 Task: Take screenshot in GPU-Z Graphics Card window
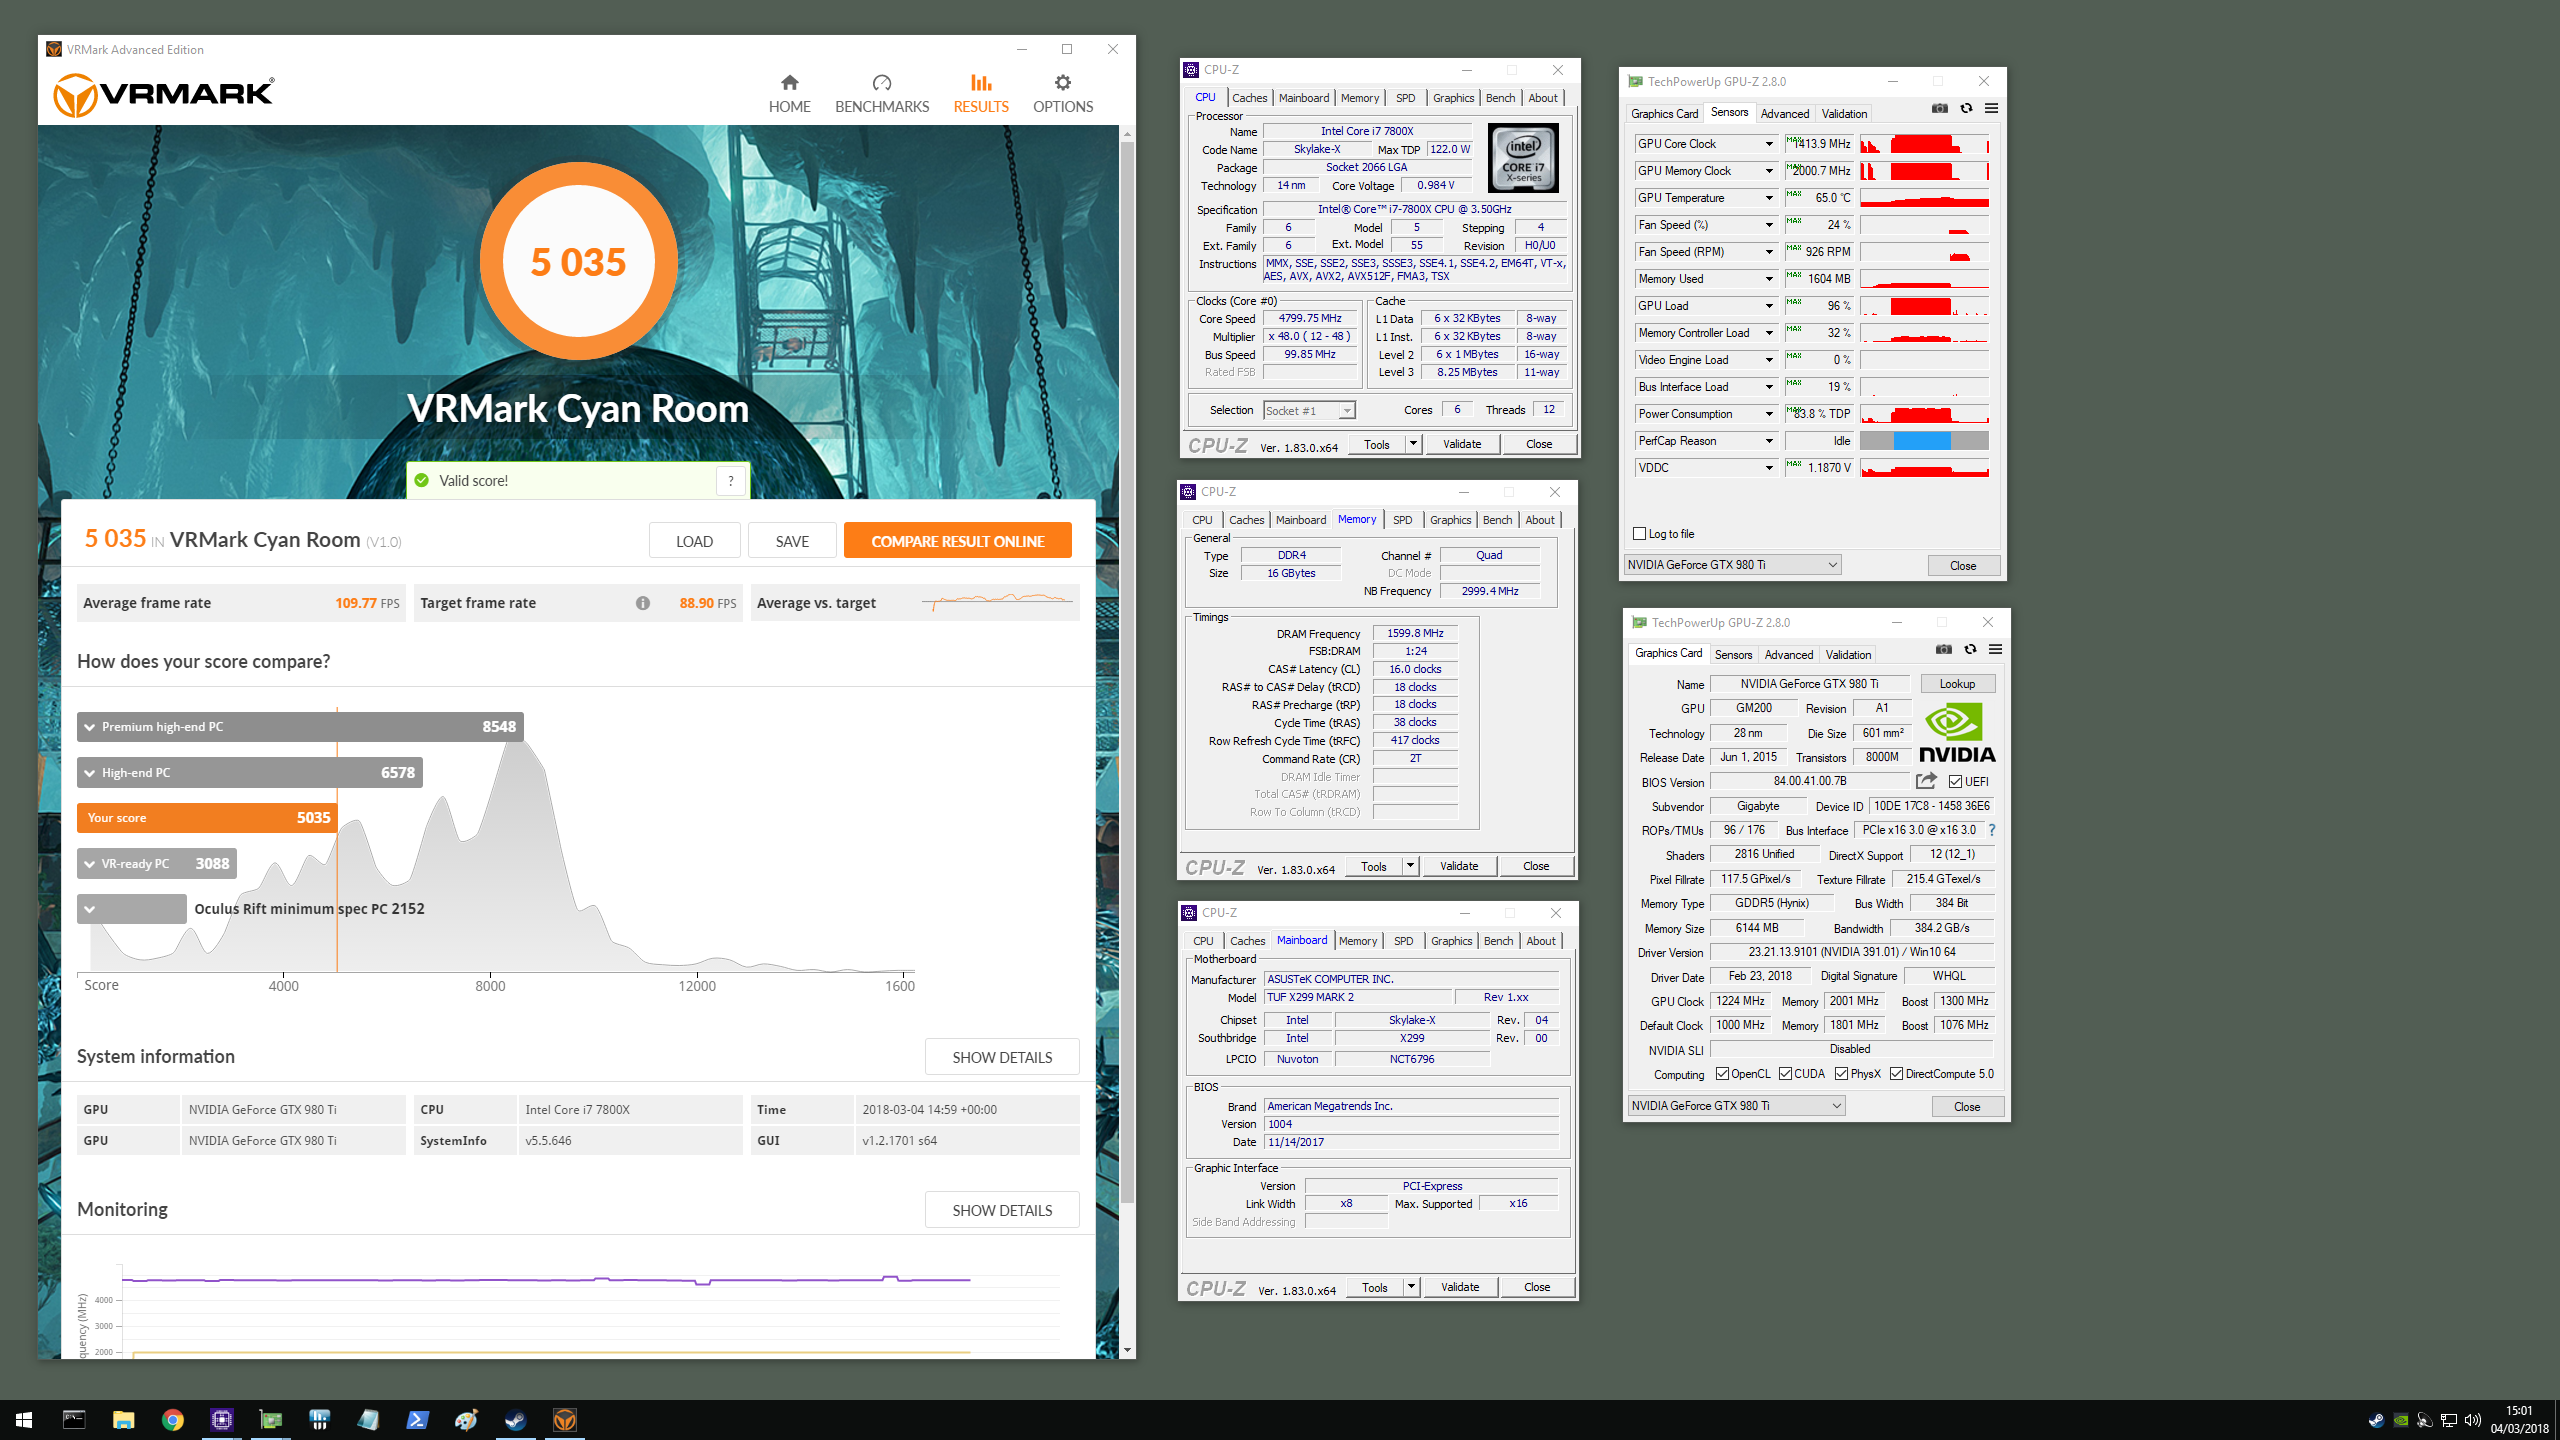[x=1944, y=649]
